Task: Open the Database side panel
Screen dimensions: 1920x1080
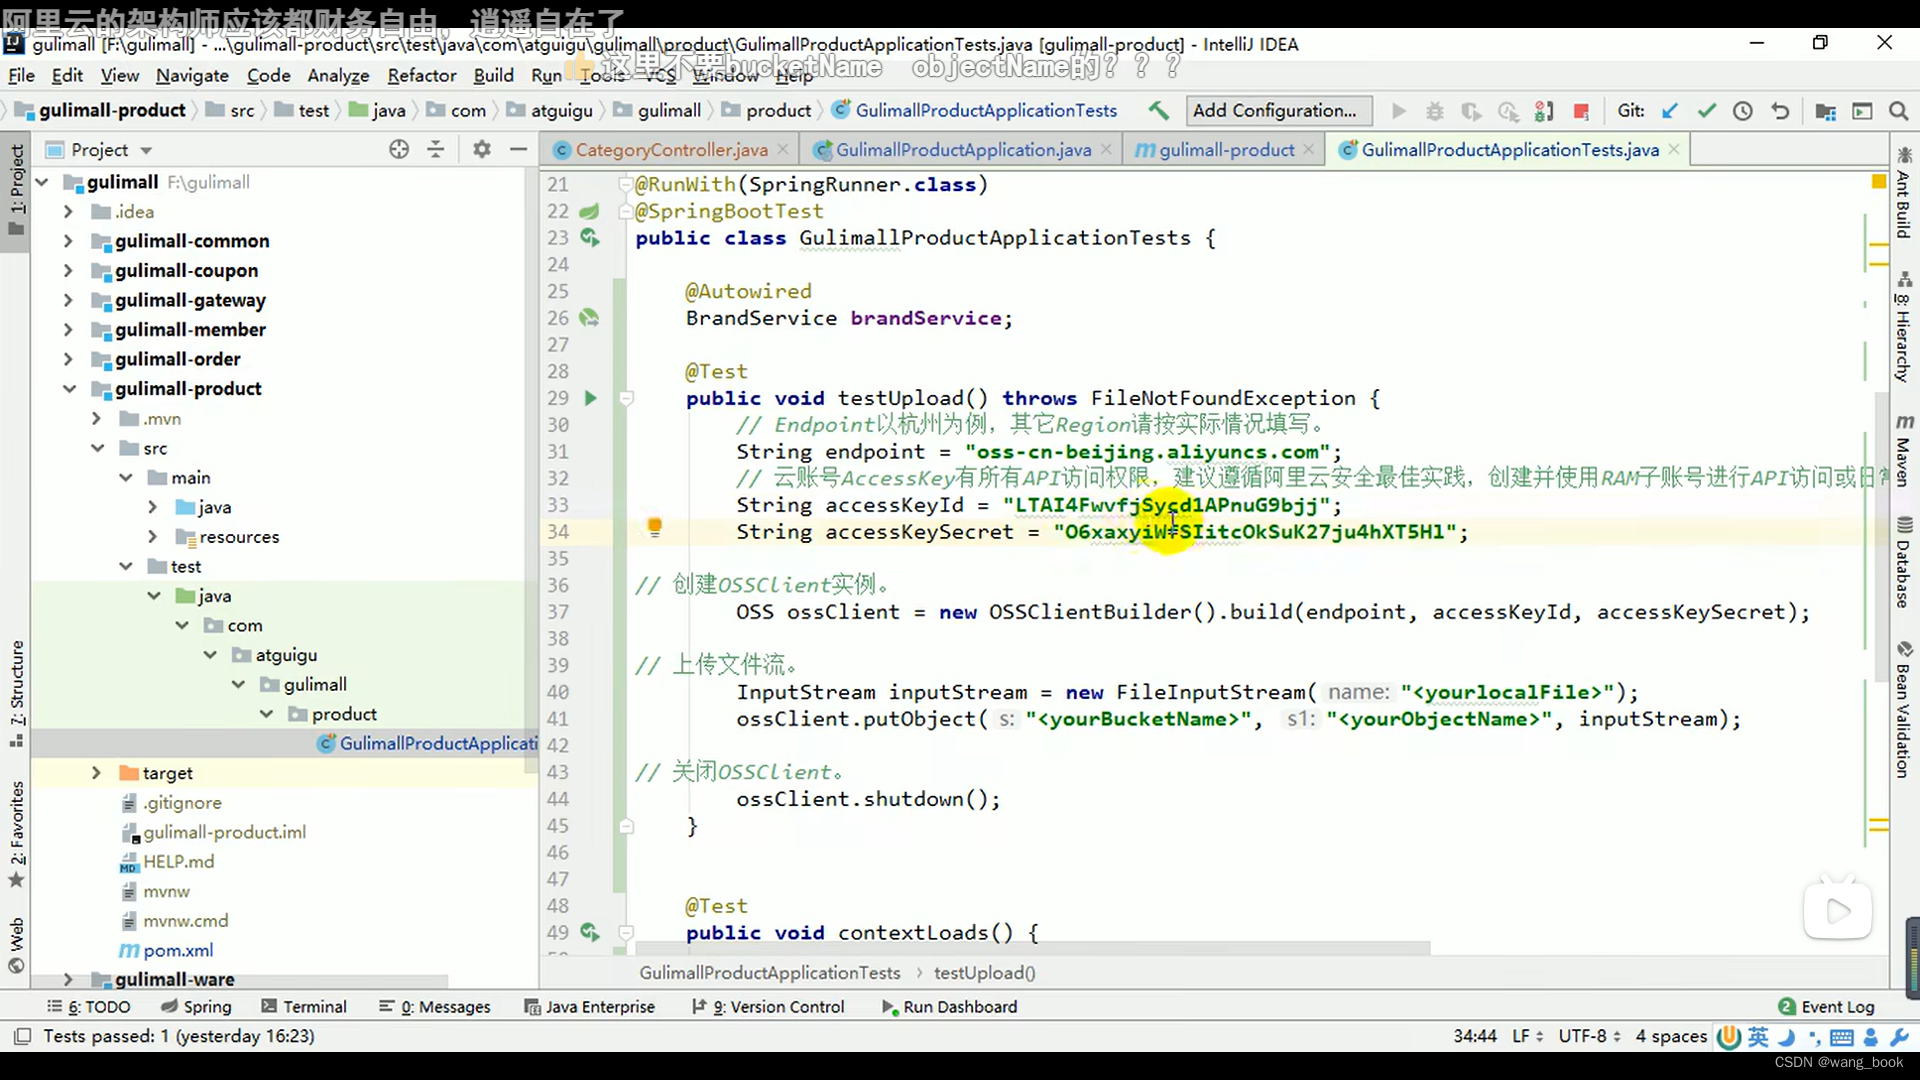Action: (1903, 562)
